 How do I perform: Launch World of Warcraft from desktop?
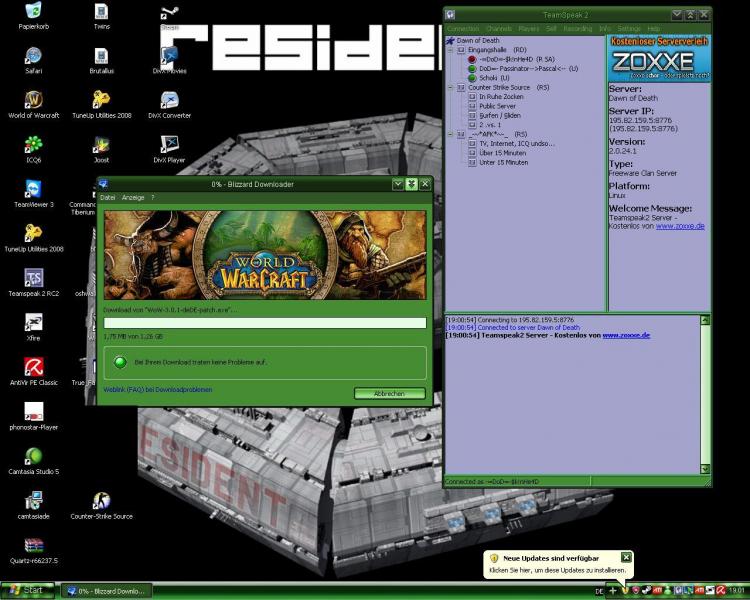(33, 105)
